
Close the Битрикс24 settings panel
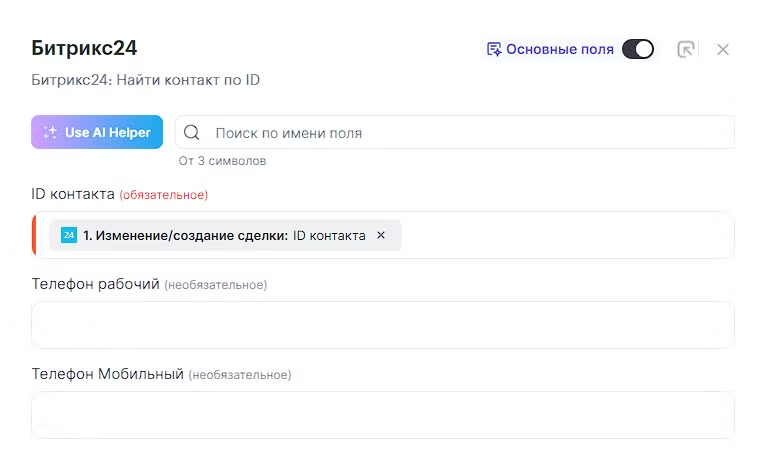(x=723, y=49)
